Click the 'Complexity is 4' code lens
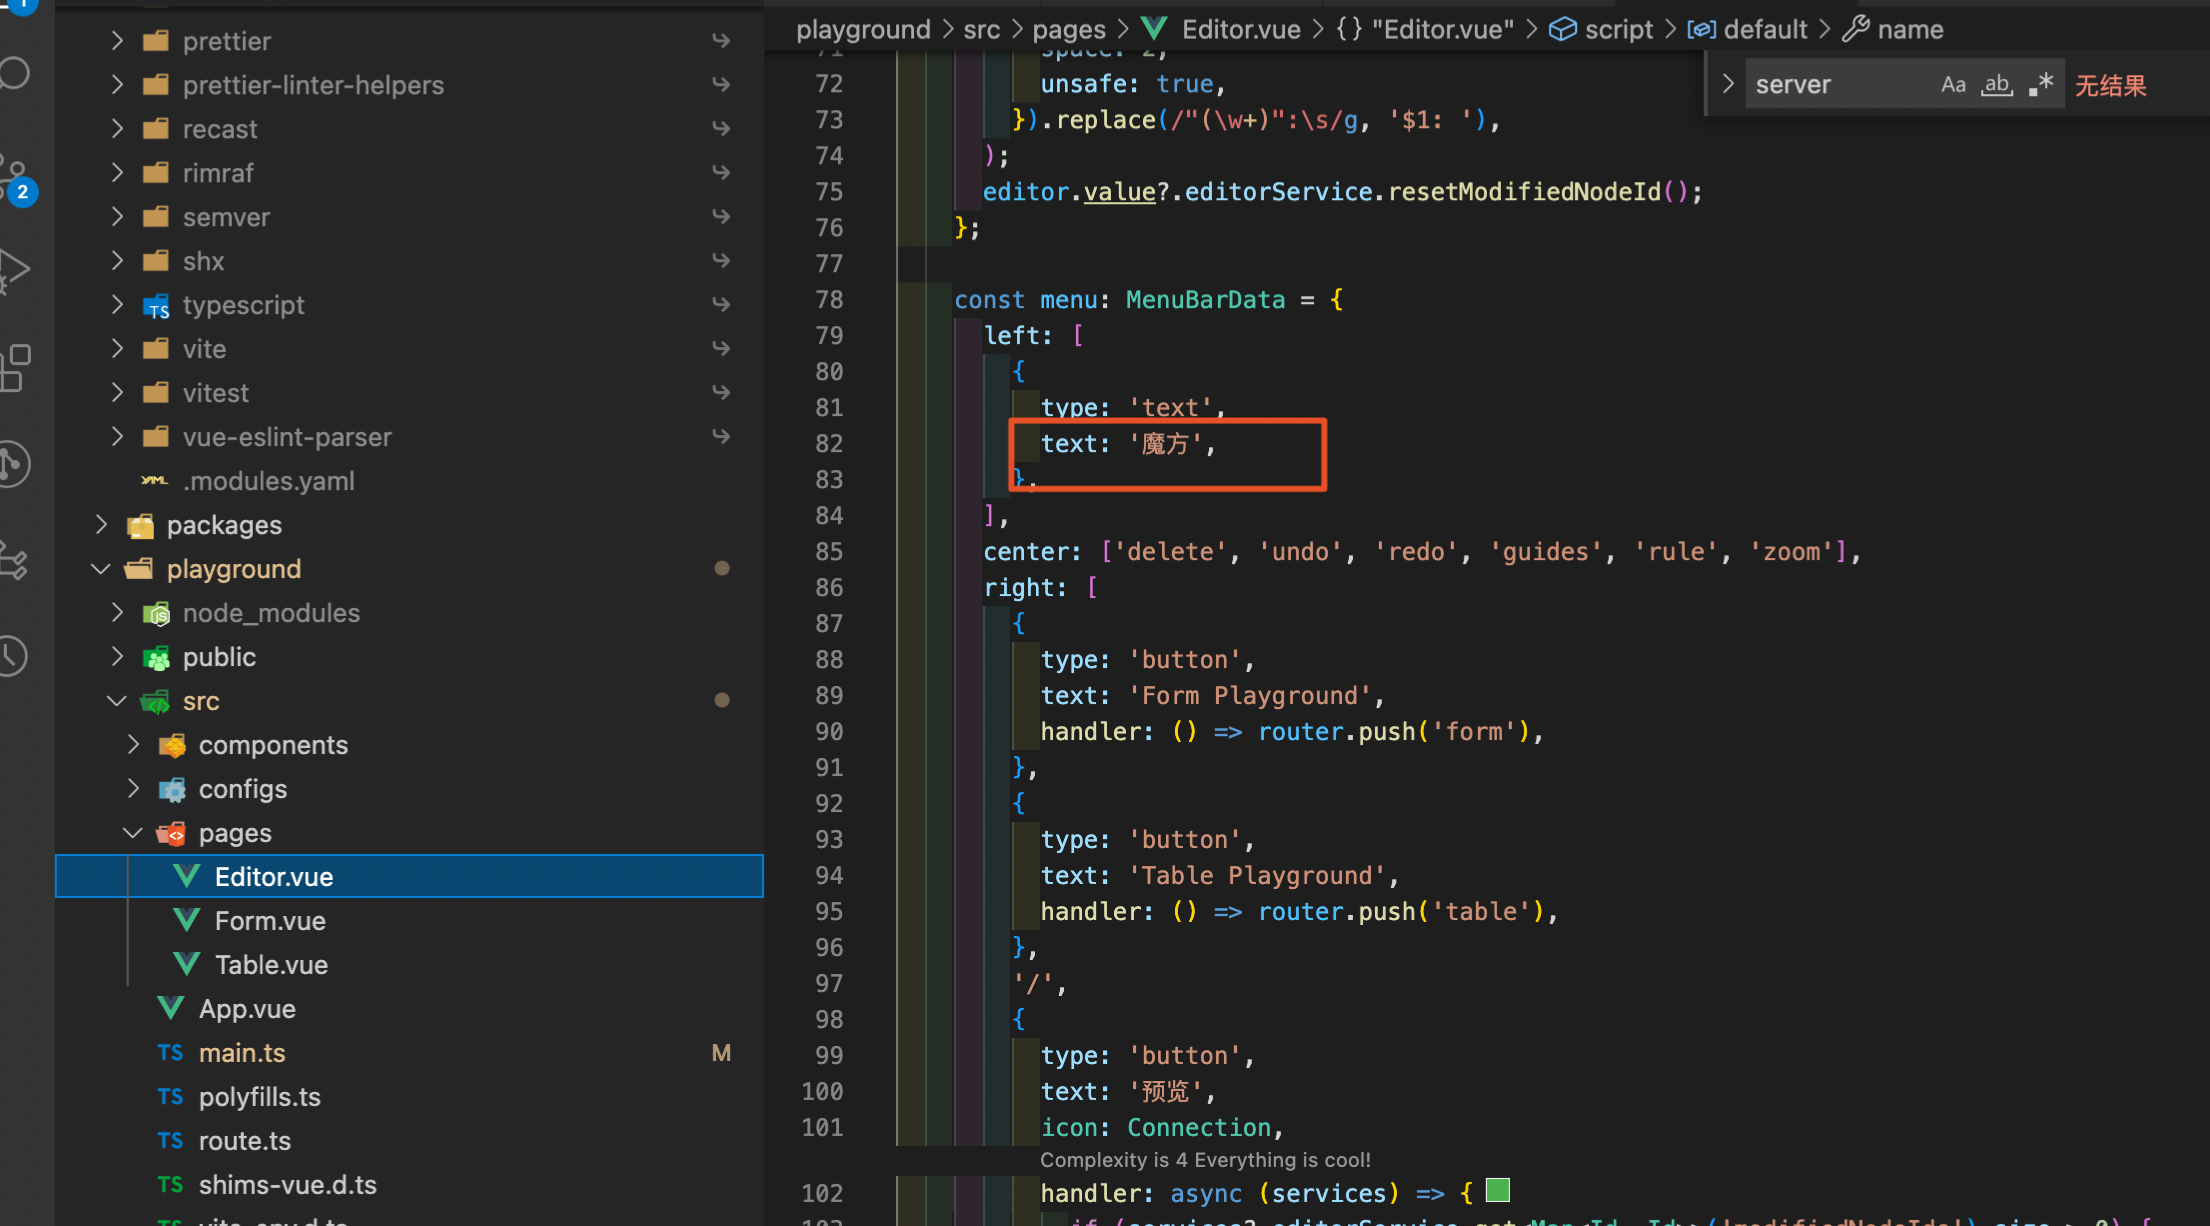 pos(1205,1160)
